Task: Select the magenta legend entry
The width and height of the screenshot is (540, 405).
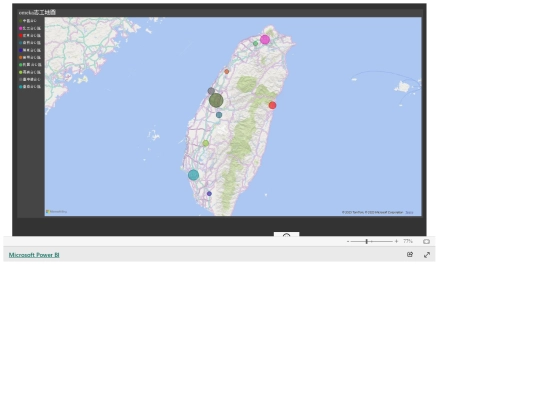Action: coord(30,28)
